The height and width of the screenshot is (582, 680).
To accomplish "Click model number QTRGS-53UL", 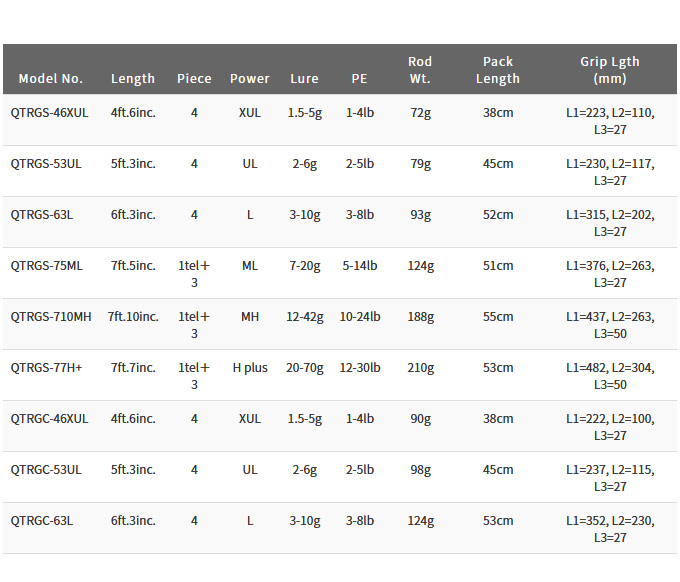I will point(46,164).
